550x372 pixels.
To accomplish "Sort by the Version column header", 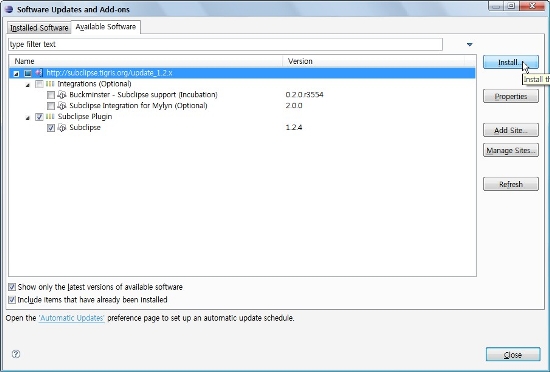I will pyautogui.click(x=374, y=61).
